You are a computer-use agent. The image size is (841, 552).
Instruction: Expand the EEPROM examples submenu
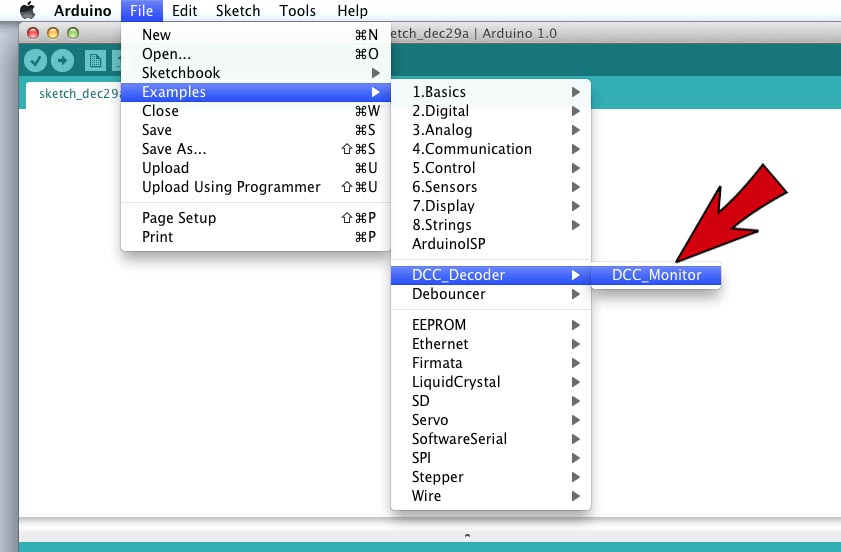[x=491, y=325]
